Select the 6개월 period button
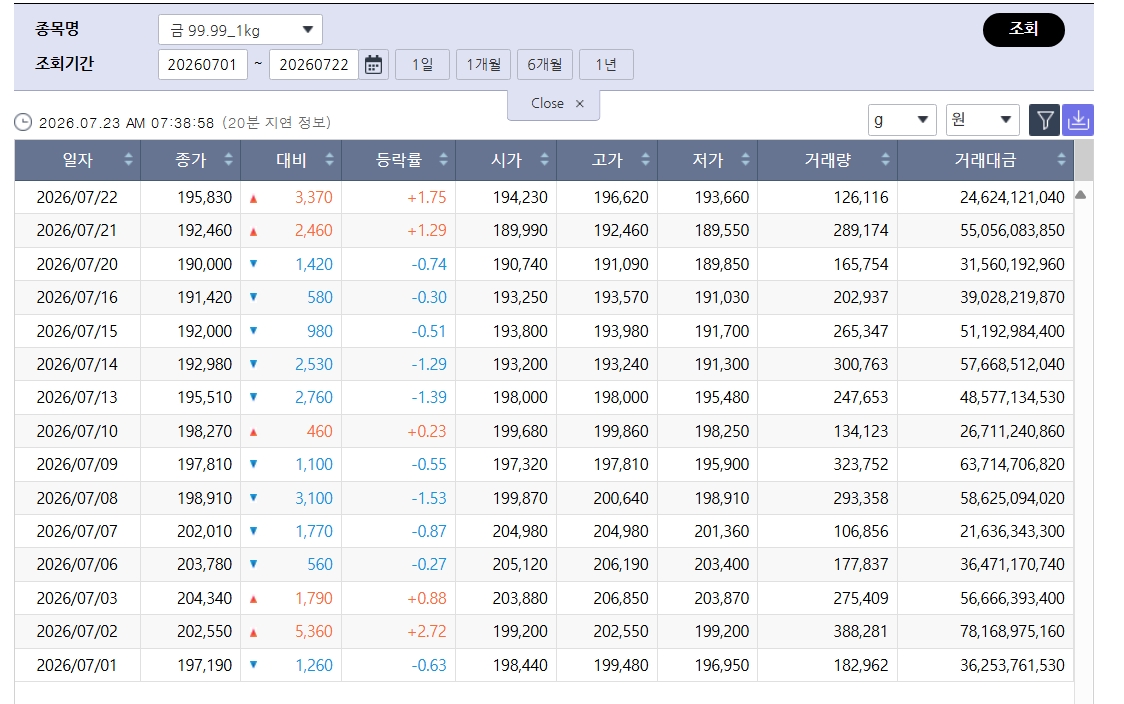The width and height of the screenshot is (1124, 704). point(545,65)
